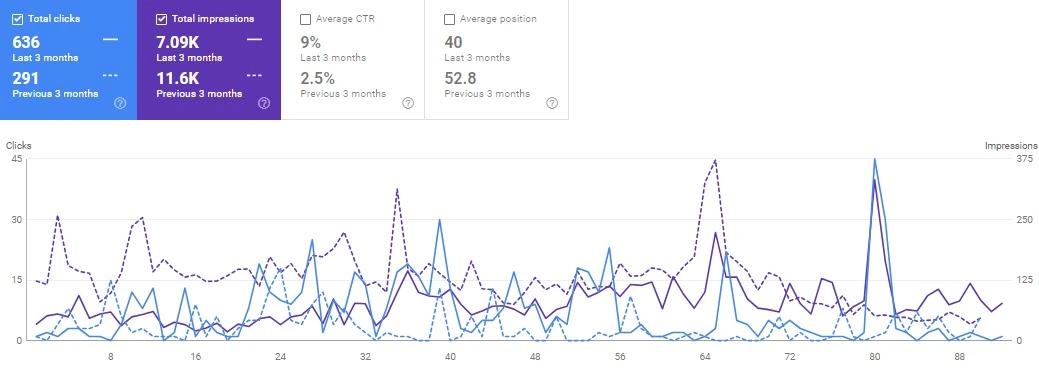Screen dimensions: 1039x373
Task: Select the dashed line legend beside 291 clicks
Action: [111, 76]
